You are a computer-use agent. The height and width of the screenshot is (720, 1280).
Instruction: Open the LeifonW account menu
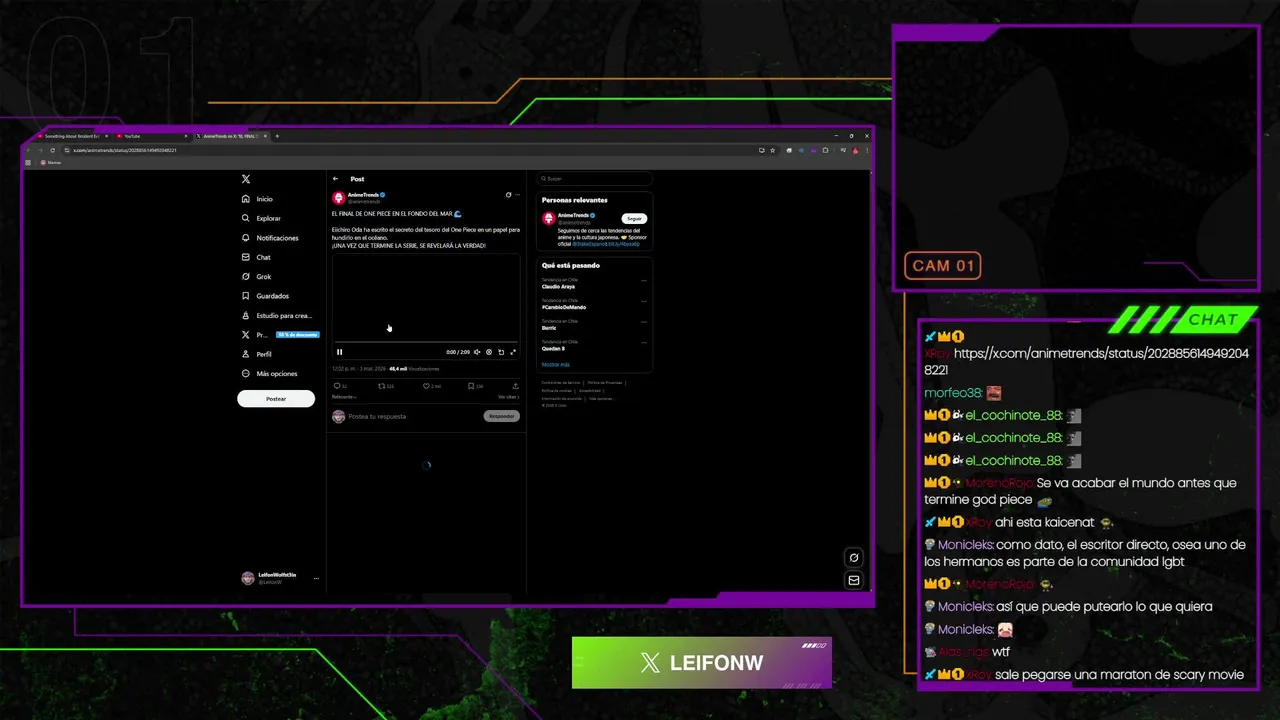(281, 578)
